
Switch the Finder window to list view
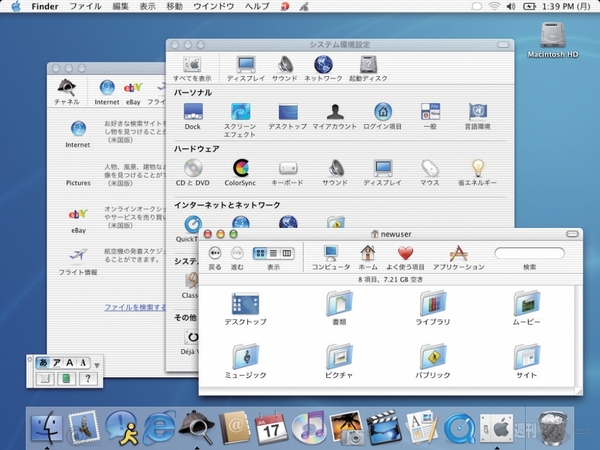273,254
